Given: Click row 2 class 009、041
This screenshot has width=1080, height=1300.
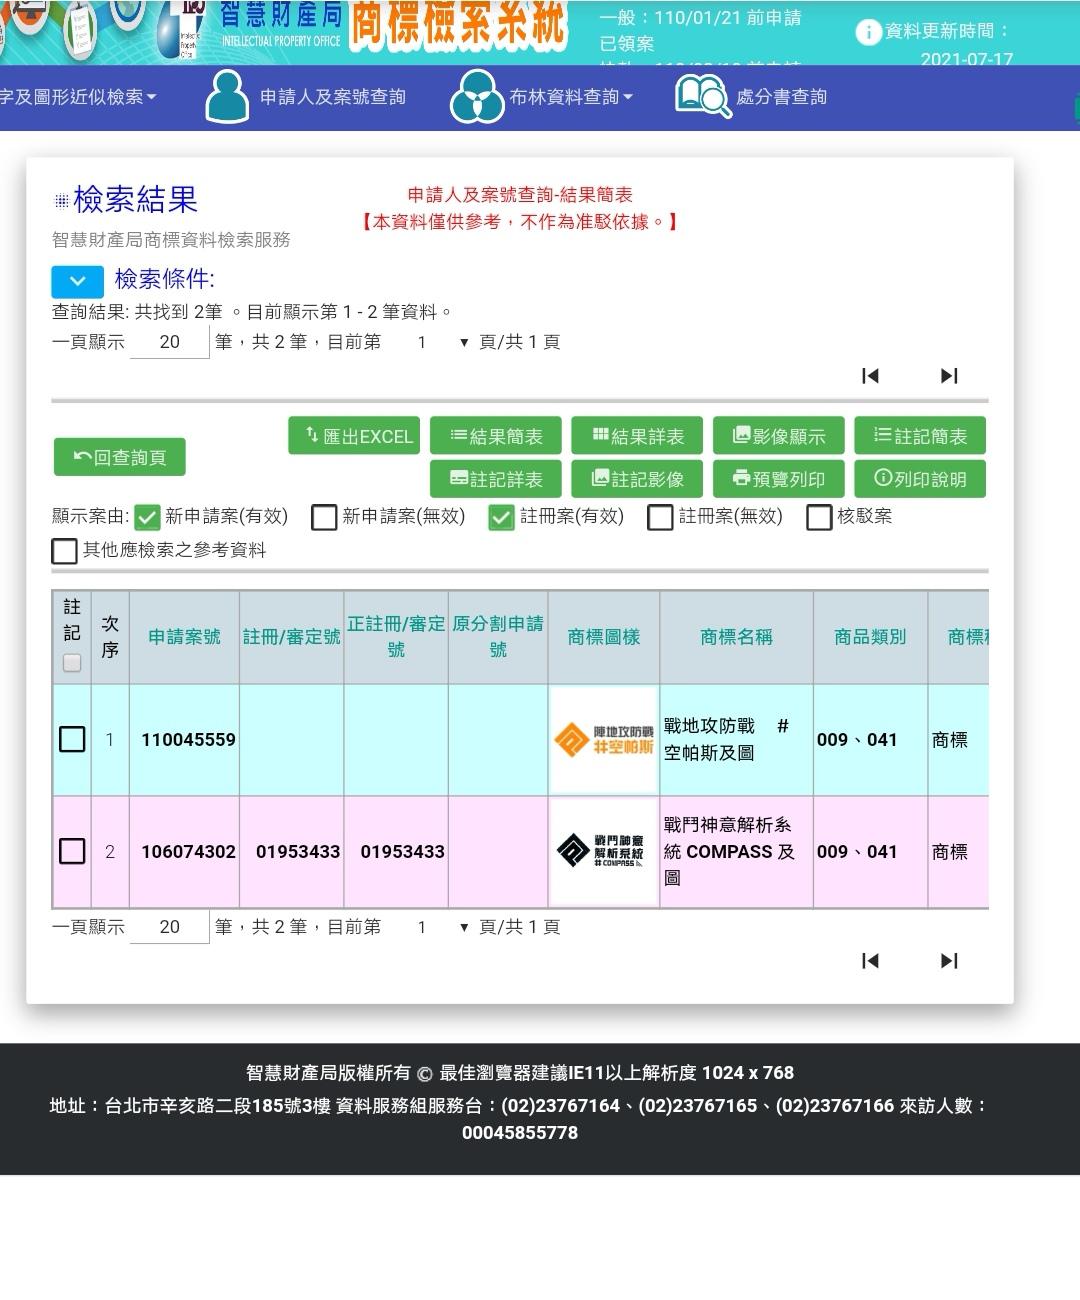Looking at the screenshot, I should click(x=857, y=852).
